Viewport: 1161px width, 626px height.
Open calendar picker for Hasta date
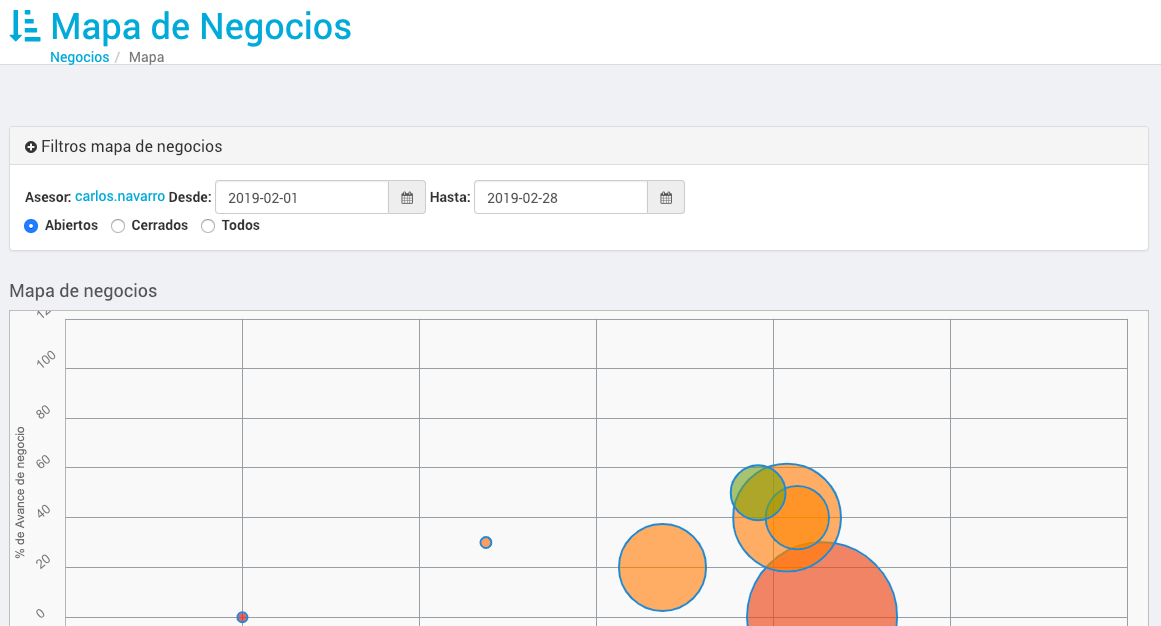(666, 197)
